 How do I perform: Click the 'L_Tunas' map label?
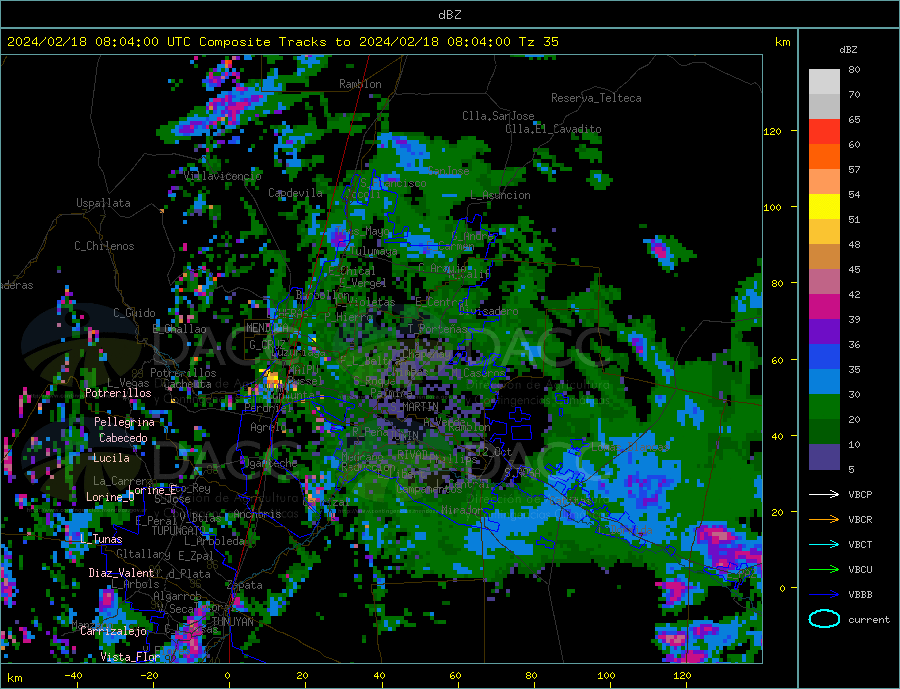pos(101,539)
